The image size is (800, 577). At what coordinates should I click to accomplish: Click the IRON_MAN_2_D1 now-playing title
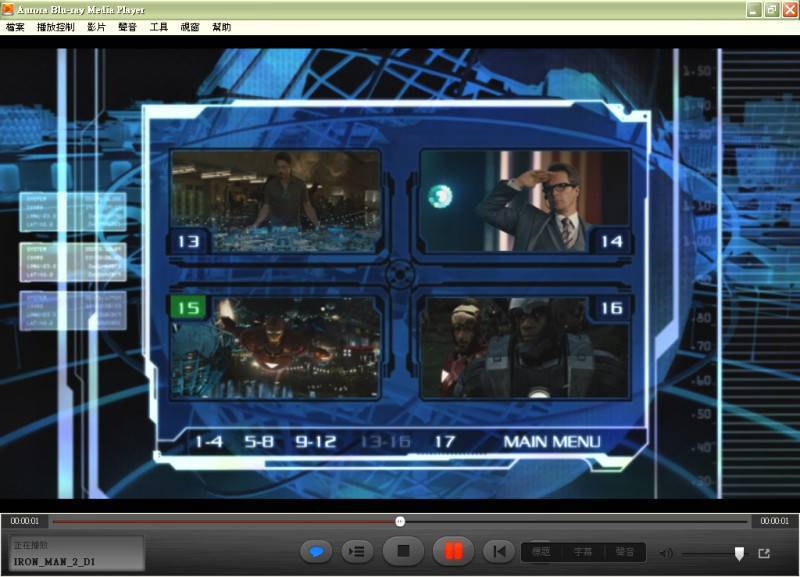[x=54, y=562]
